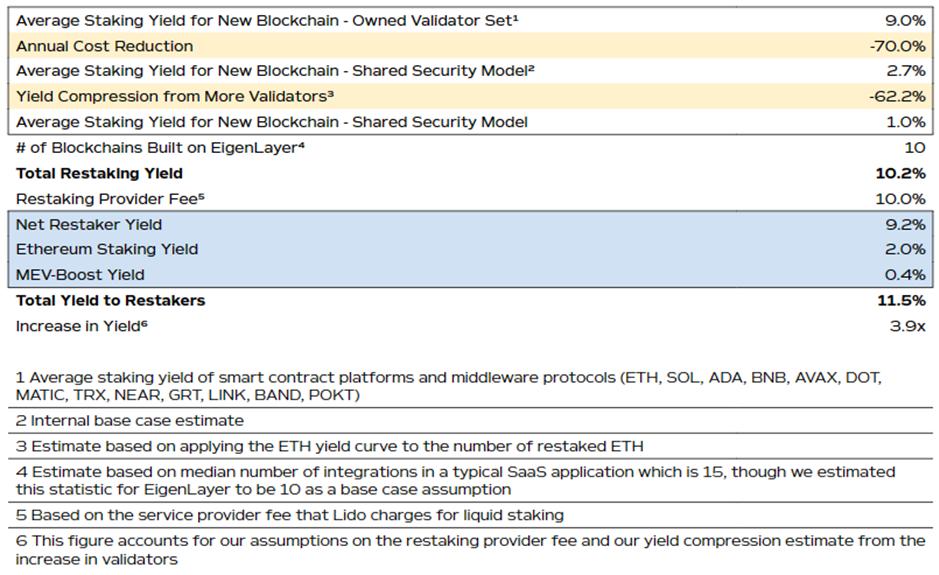
Task: Click the Blockchains Built on EigenLayer label
Action: (x=169, y=147)
